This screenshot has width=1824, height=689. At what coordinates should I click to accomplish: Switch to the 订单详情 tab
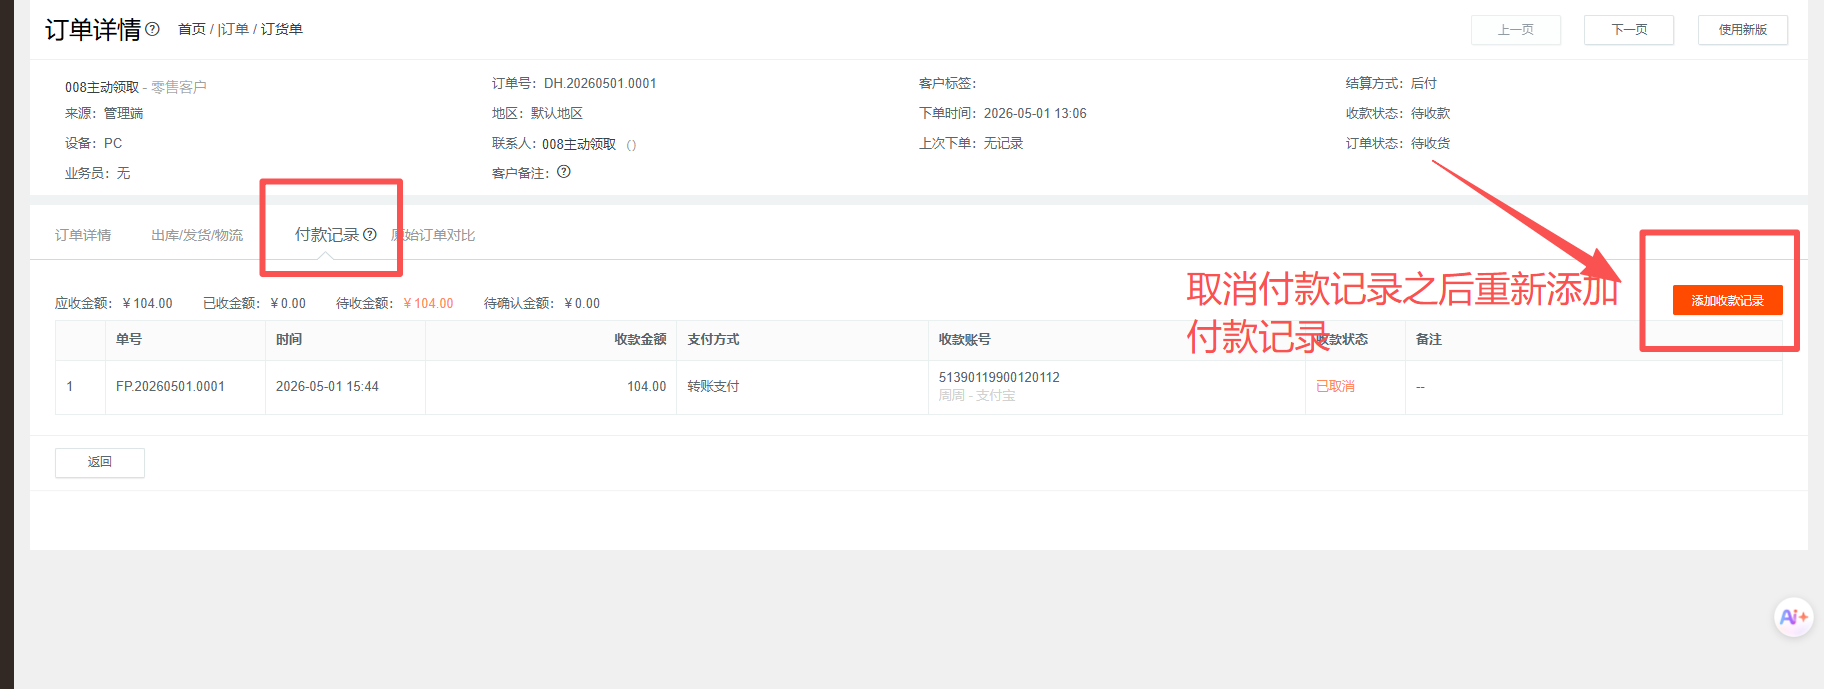(x=83, y=235)
